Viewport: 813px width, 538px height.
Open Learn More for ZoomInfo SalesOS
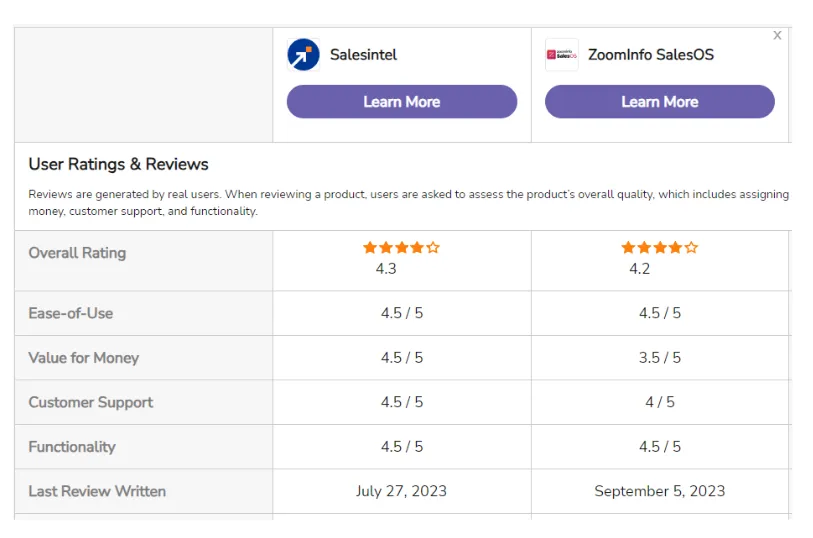(660, 102)
